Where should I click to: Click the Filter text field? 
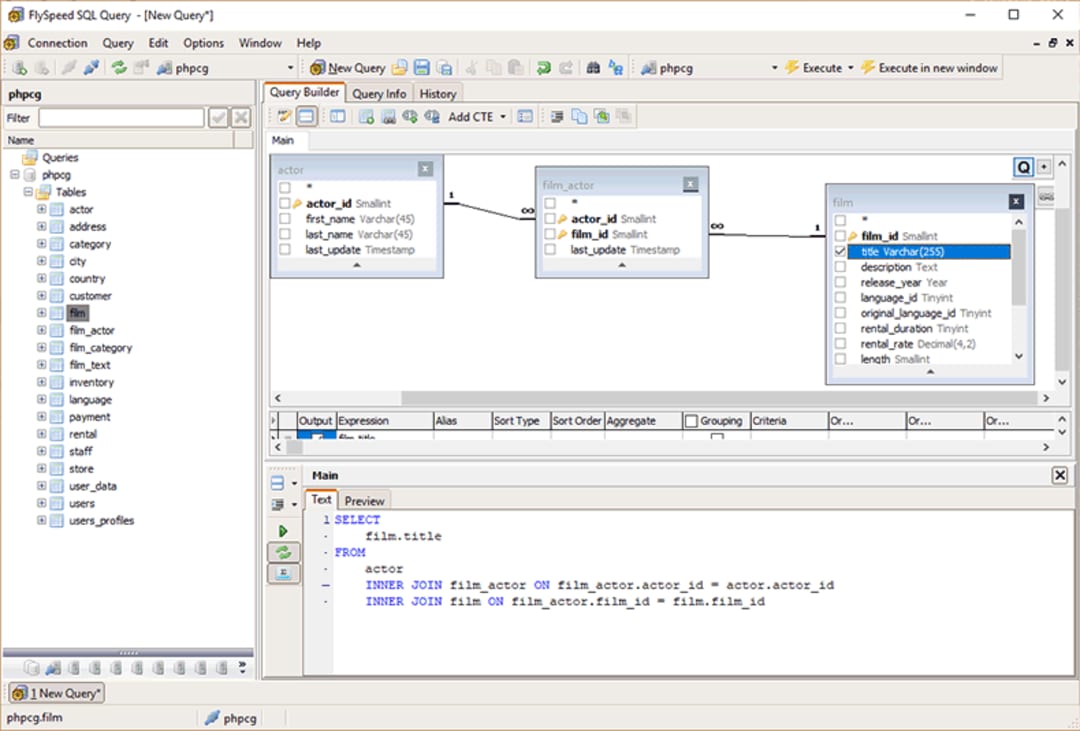120,118
